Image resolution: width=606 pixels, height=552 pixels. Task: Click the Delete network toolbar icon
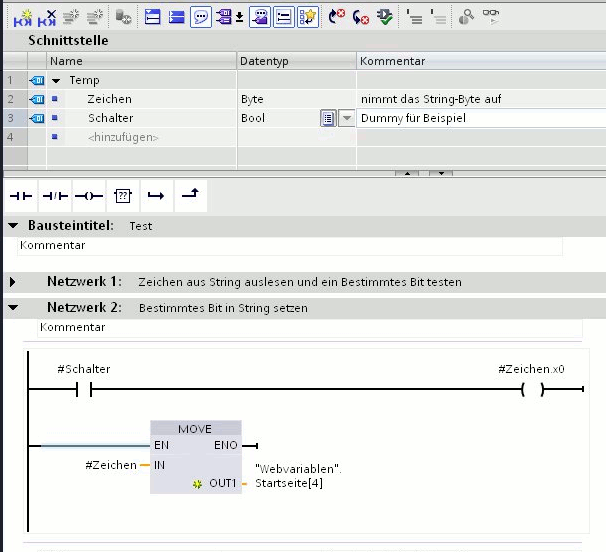point(47,18)
